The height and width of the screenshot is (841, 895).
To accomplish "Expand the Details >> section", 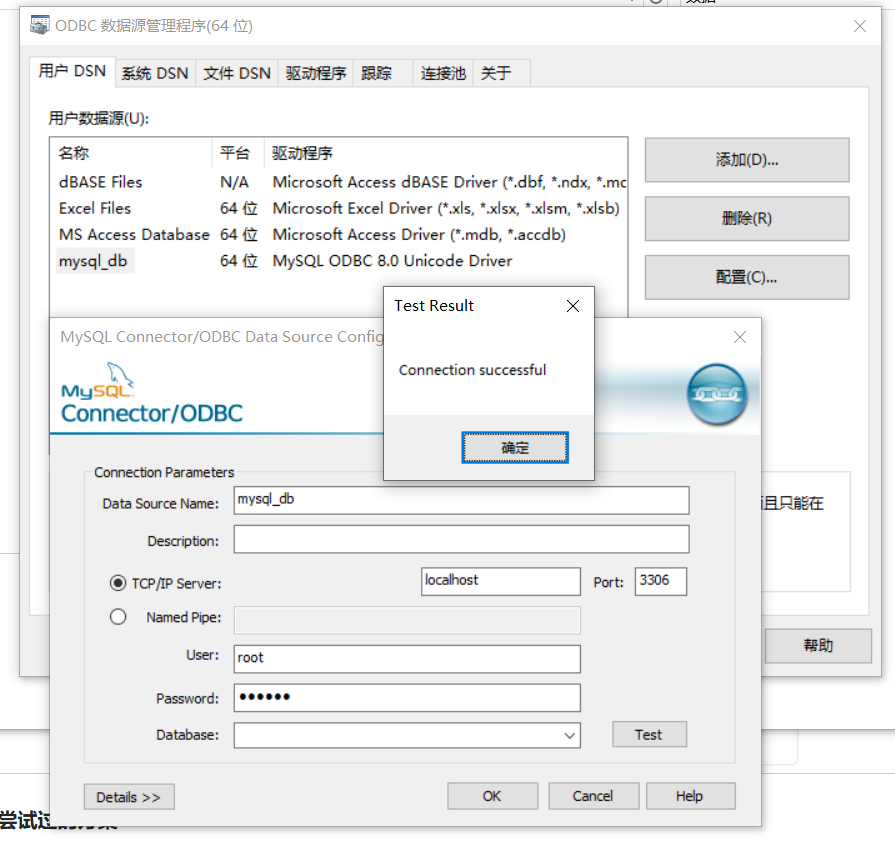I will click(129, 797).
